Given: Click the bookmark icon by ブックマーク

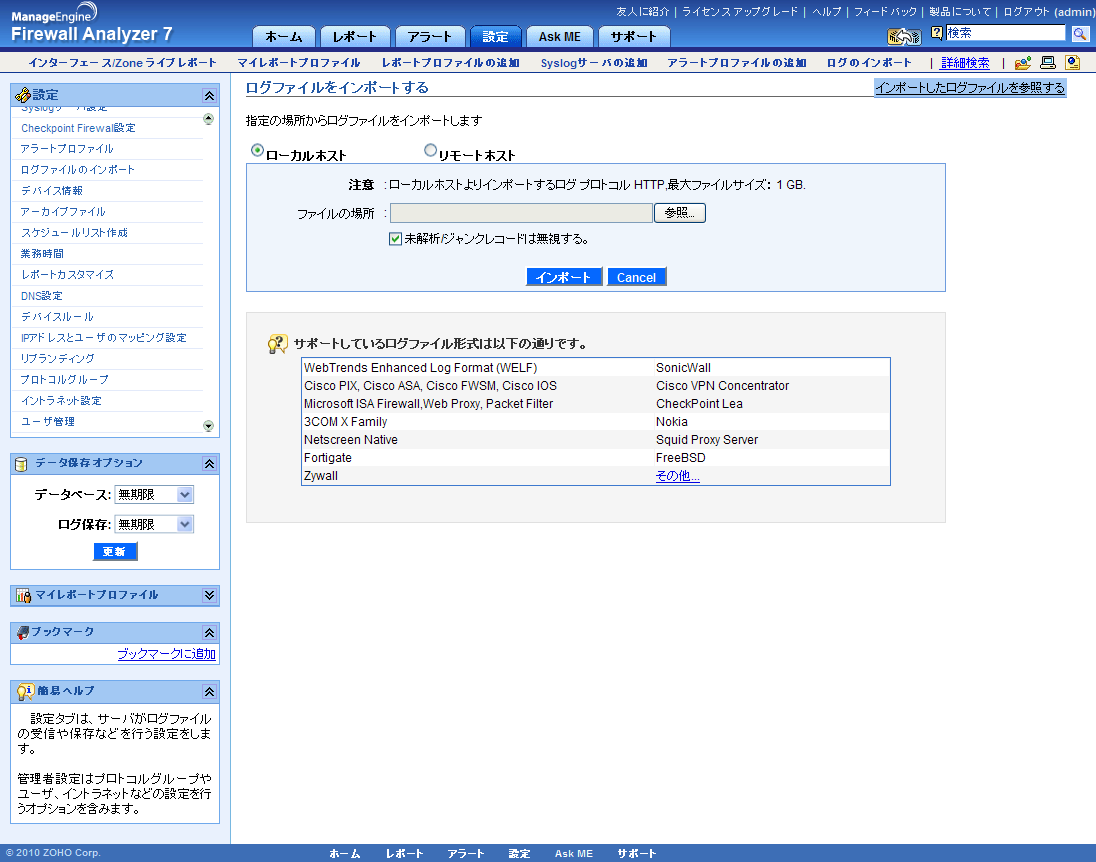Looking at the screenshot, I should coord(23,632).
